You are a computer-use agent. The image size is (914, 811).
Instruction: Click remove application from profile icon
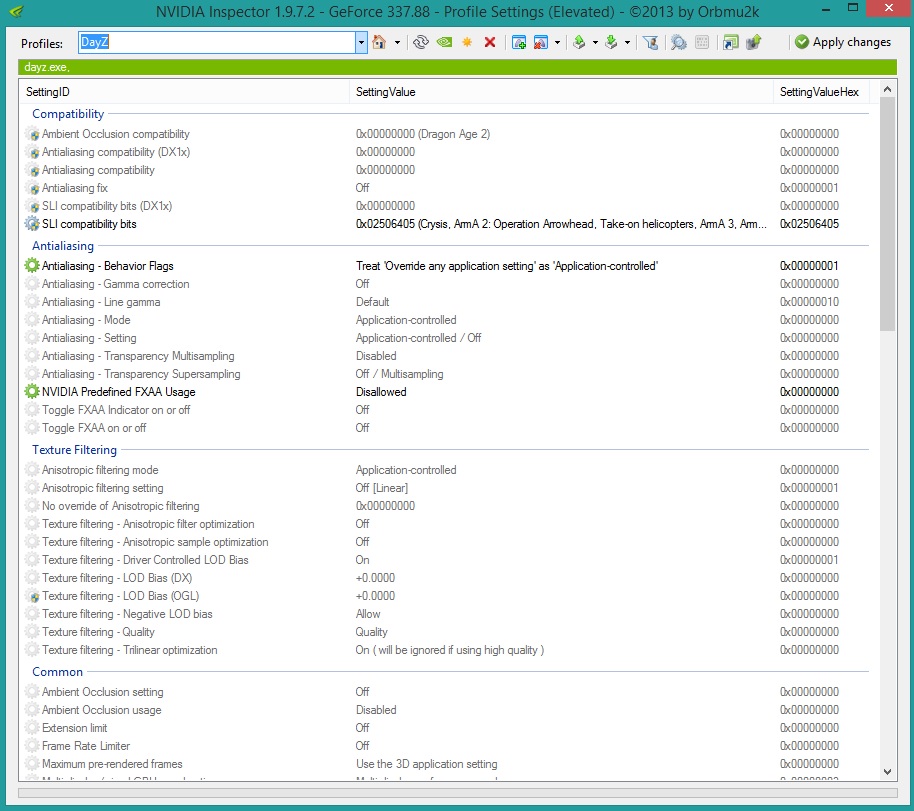point(541,42)
